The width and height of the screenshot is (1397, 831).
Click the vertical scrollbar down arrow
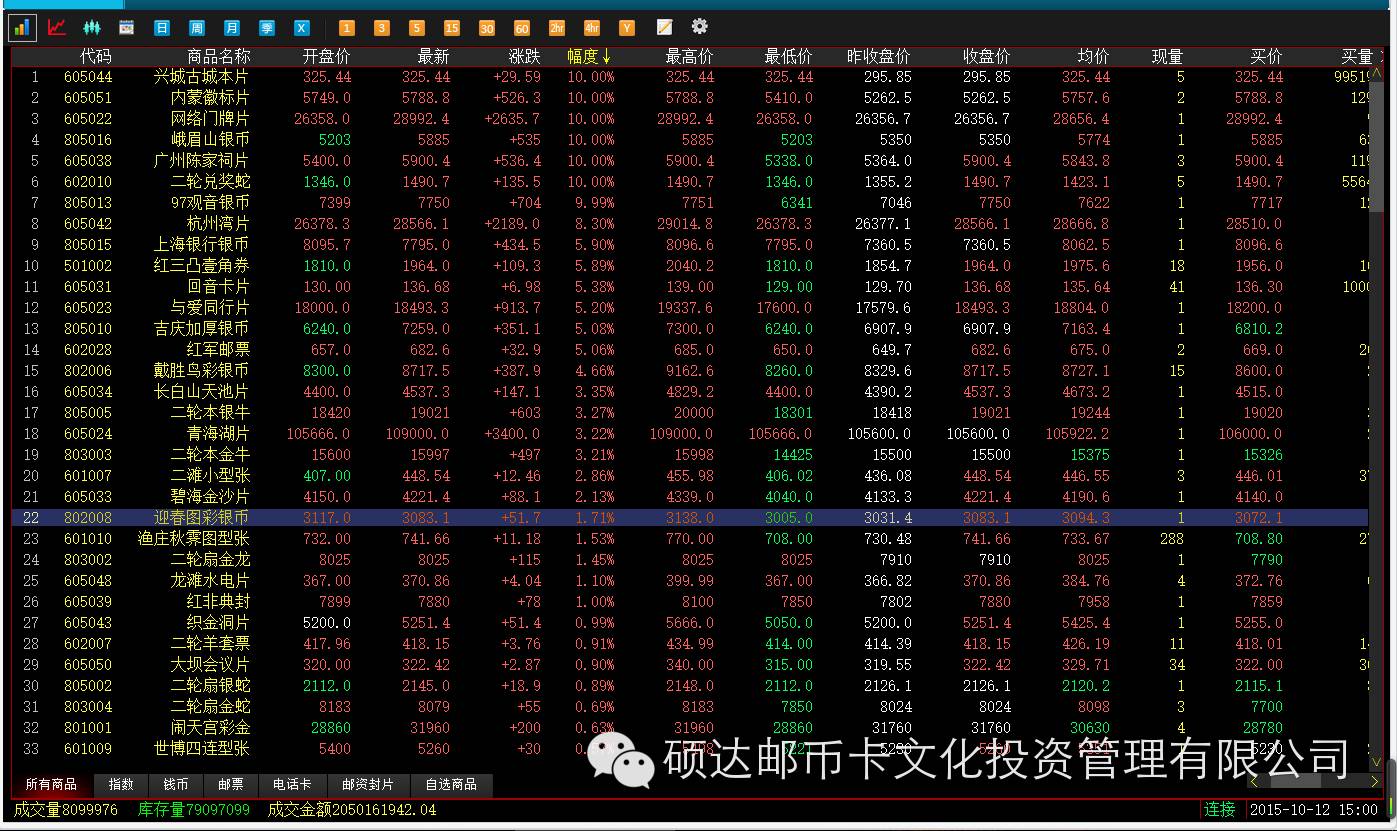coord(1376,763)
